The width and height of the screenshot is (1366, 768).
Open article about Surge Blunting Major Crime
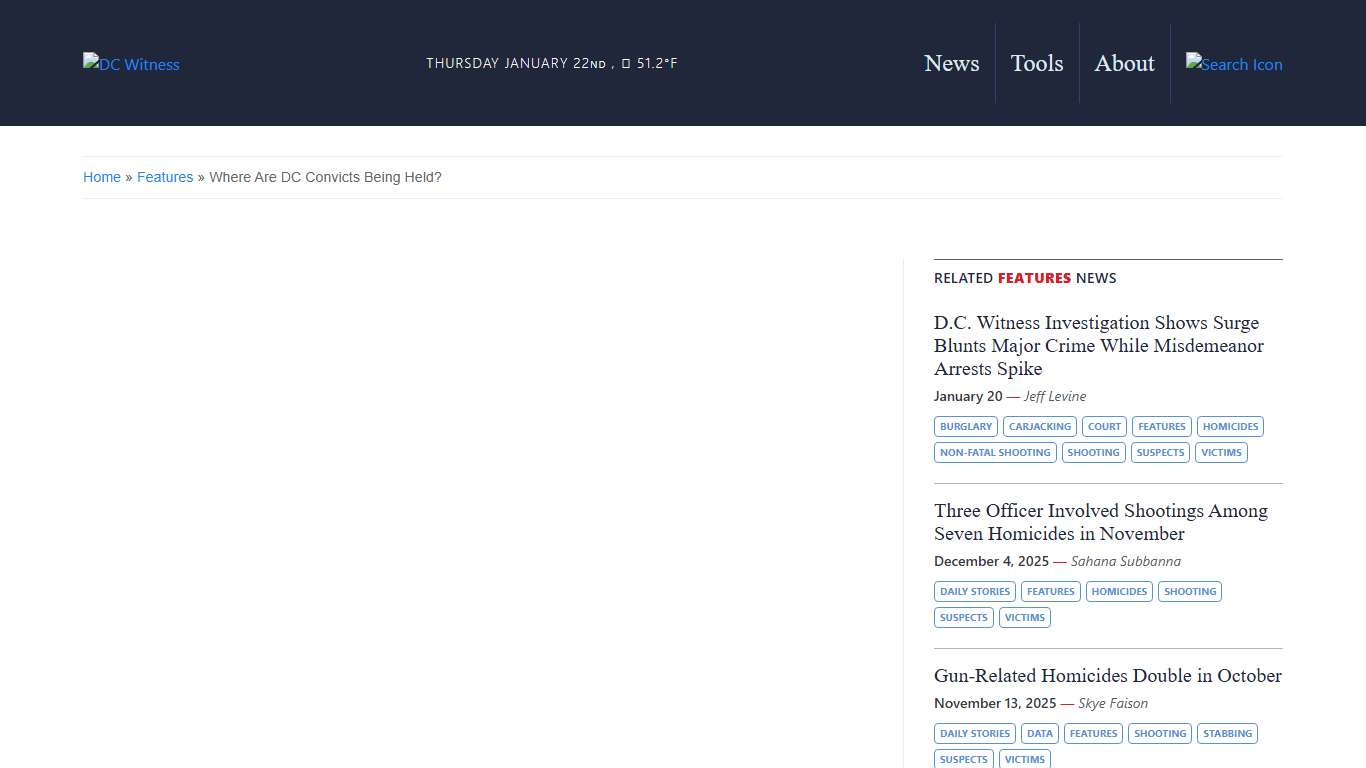click(x=1098, y=346)
